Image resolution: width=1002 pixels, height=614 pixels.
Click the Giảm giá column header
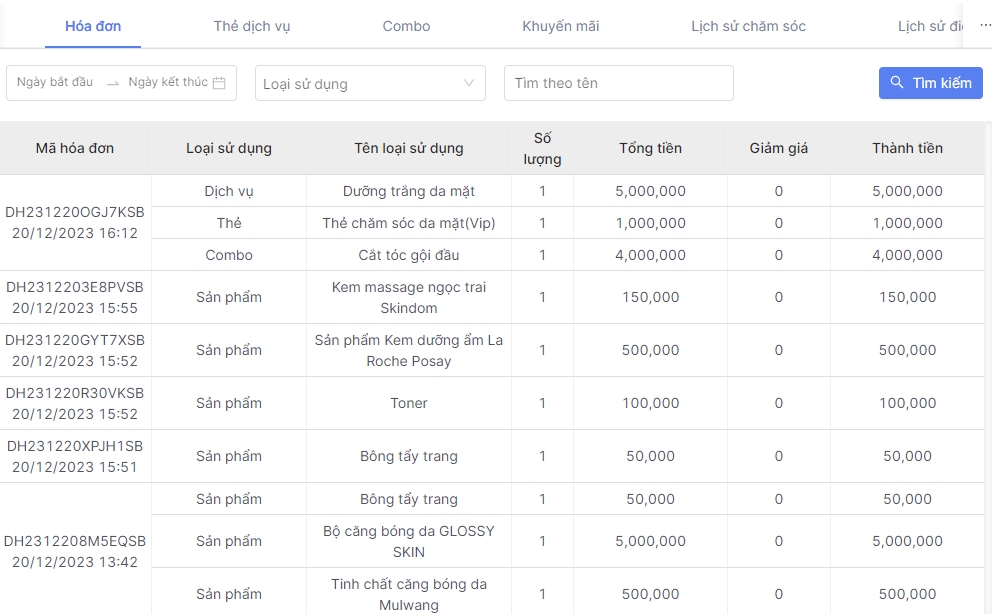point(778,148)
